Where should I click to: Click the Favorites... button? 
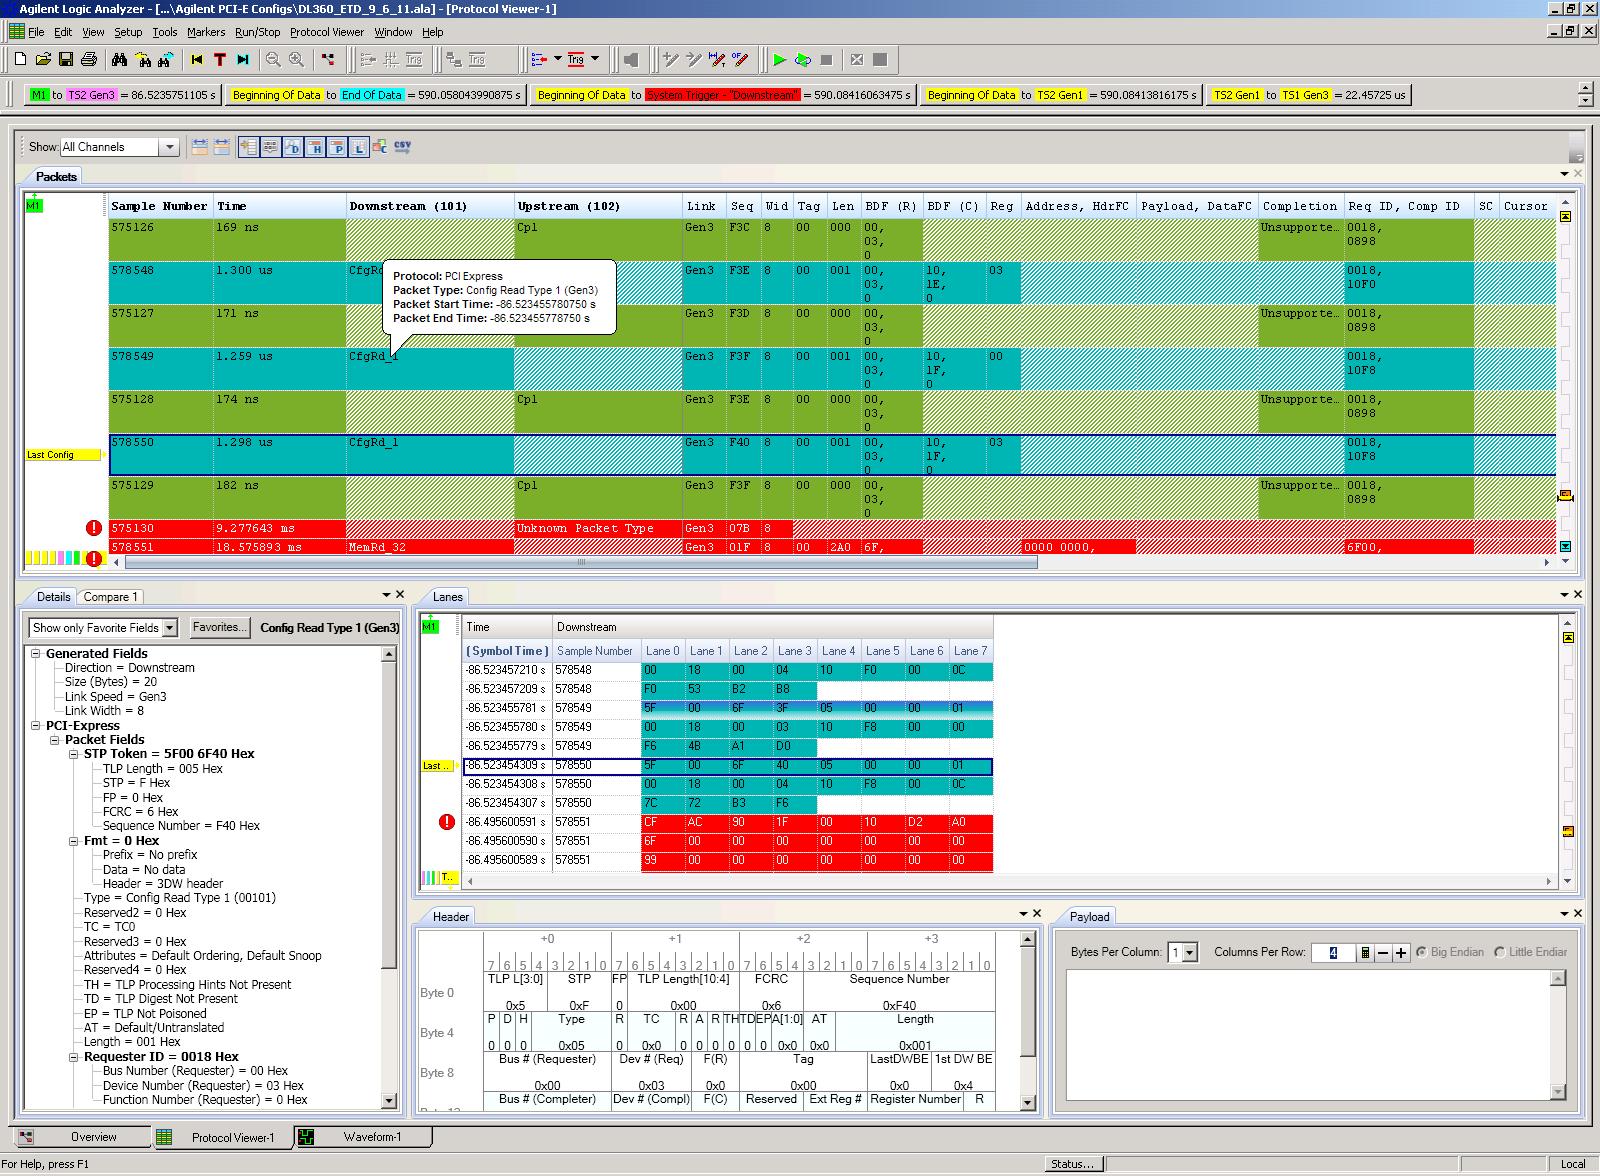click(x=219, y=627)
